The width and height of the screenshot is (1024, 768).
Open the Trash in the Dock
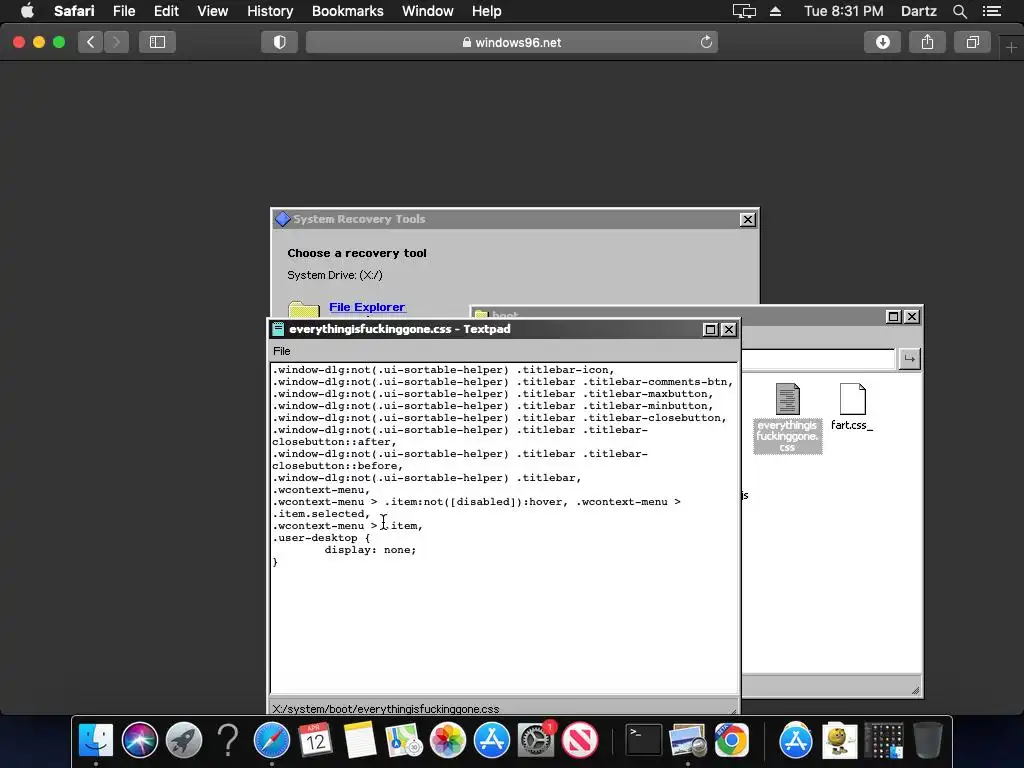928,740
